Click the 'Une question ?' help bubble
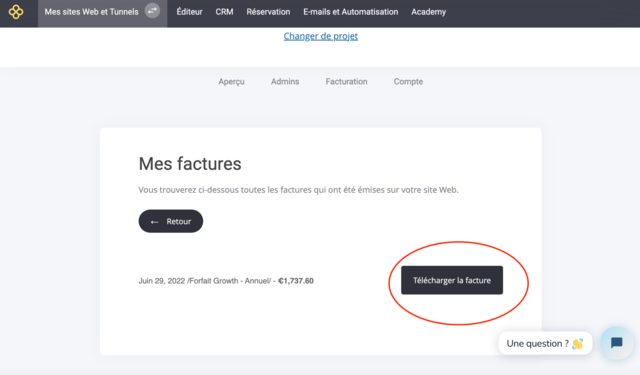 (545, 344)
